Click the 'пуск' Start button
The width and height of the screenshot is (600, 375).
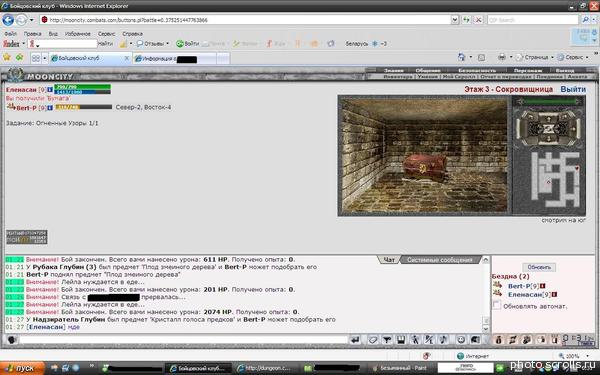[21, 368]
